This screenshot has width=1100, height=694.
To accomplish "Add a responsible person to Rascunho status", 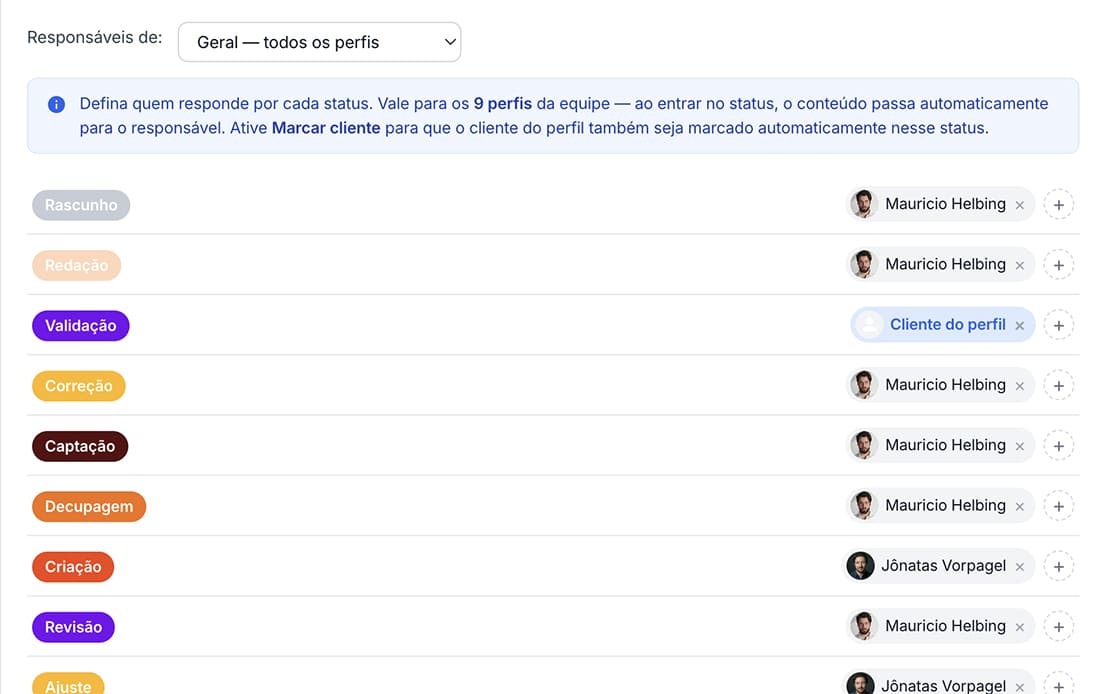I will 1059,205.
